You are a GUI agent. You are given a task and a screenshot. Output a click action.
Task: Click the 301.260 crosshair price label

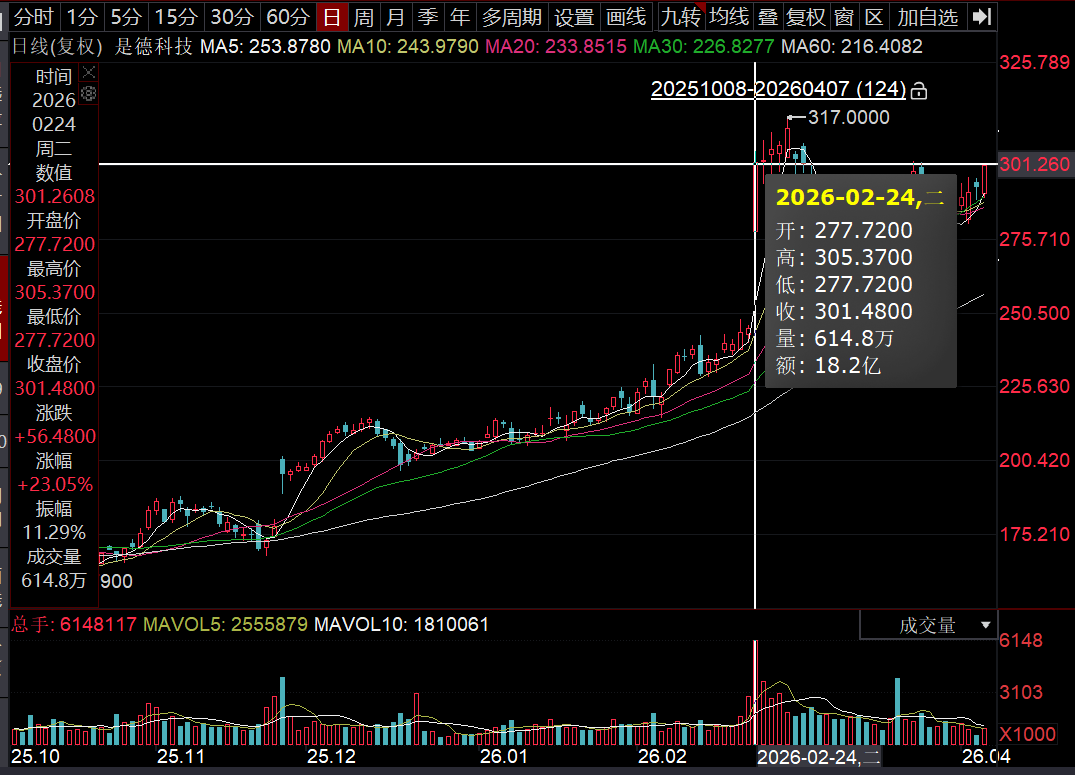coord(1035,165)
